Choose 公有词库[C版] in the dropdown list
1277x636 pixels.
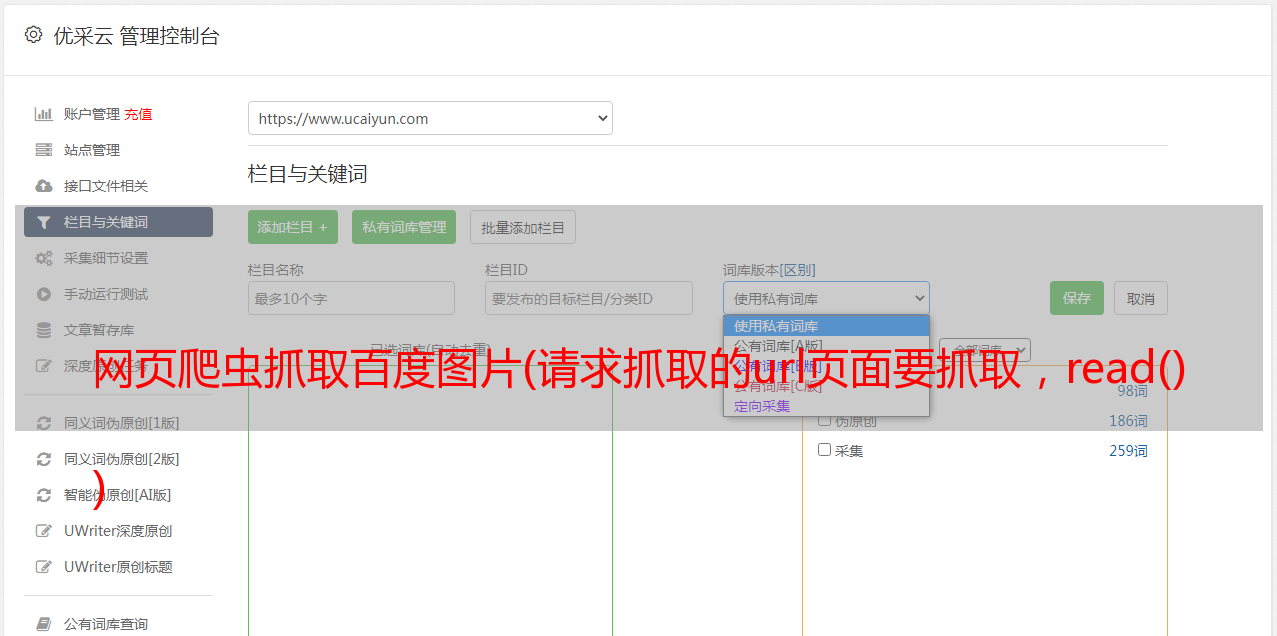826,386
